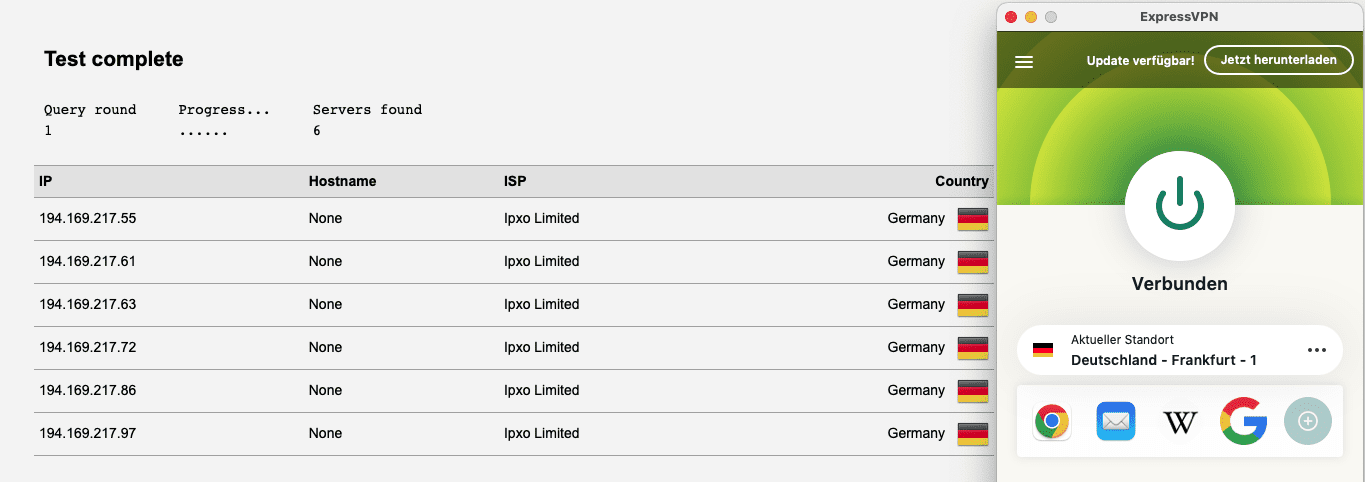This screenshot has width=1365, height=482.
Task: Click the IP column header
Action: (45, 181)
